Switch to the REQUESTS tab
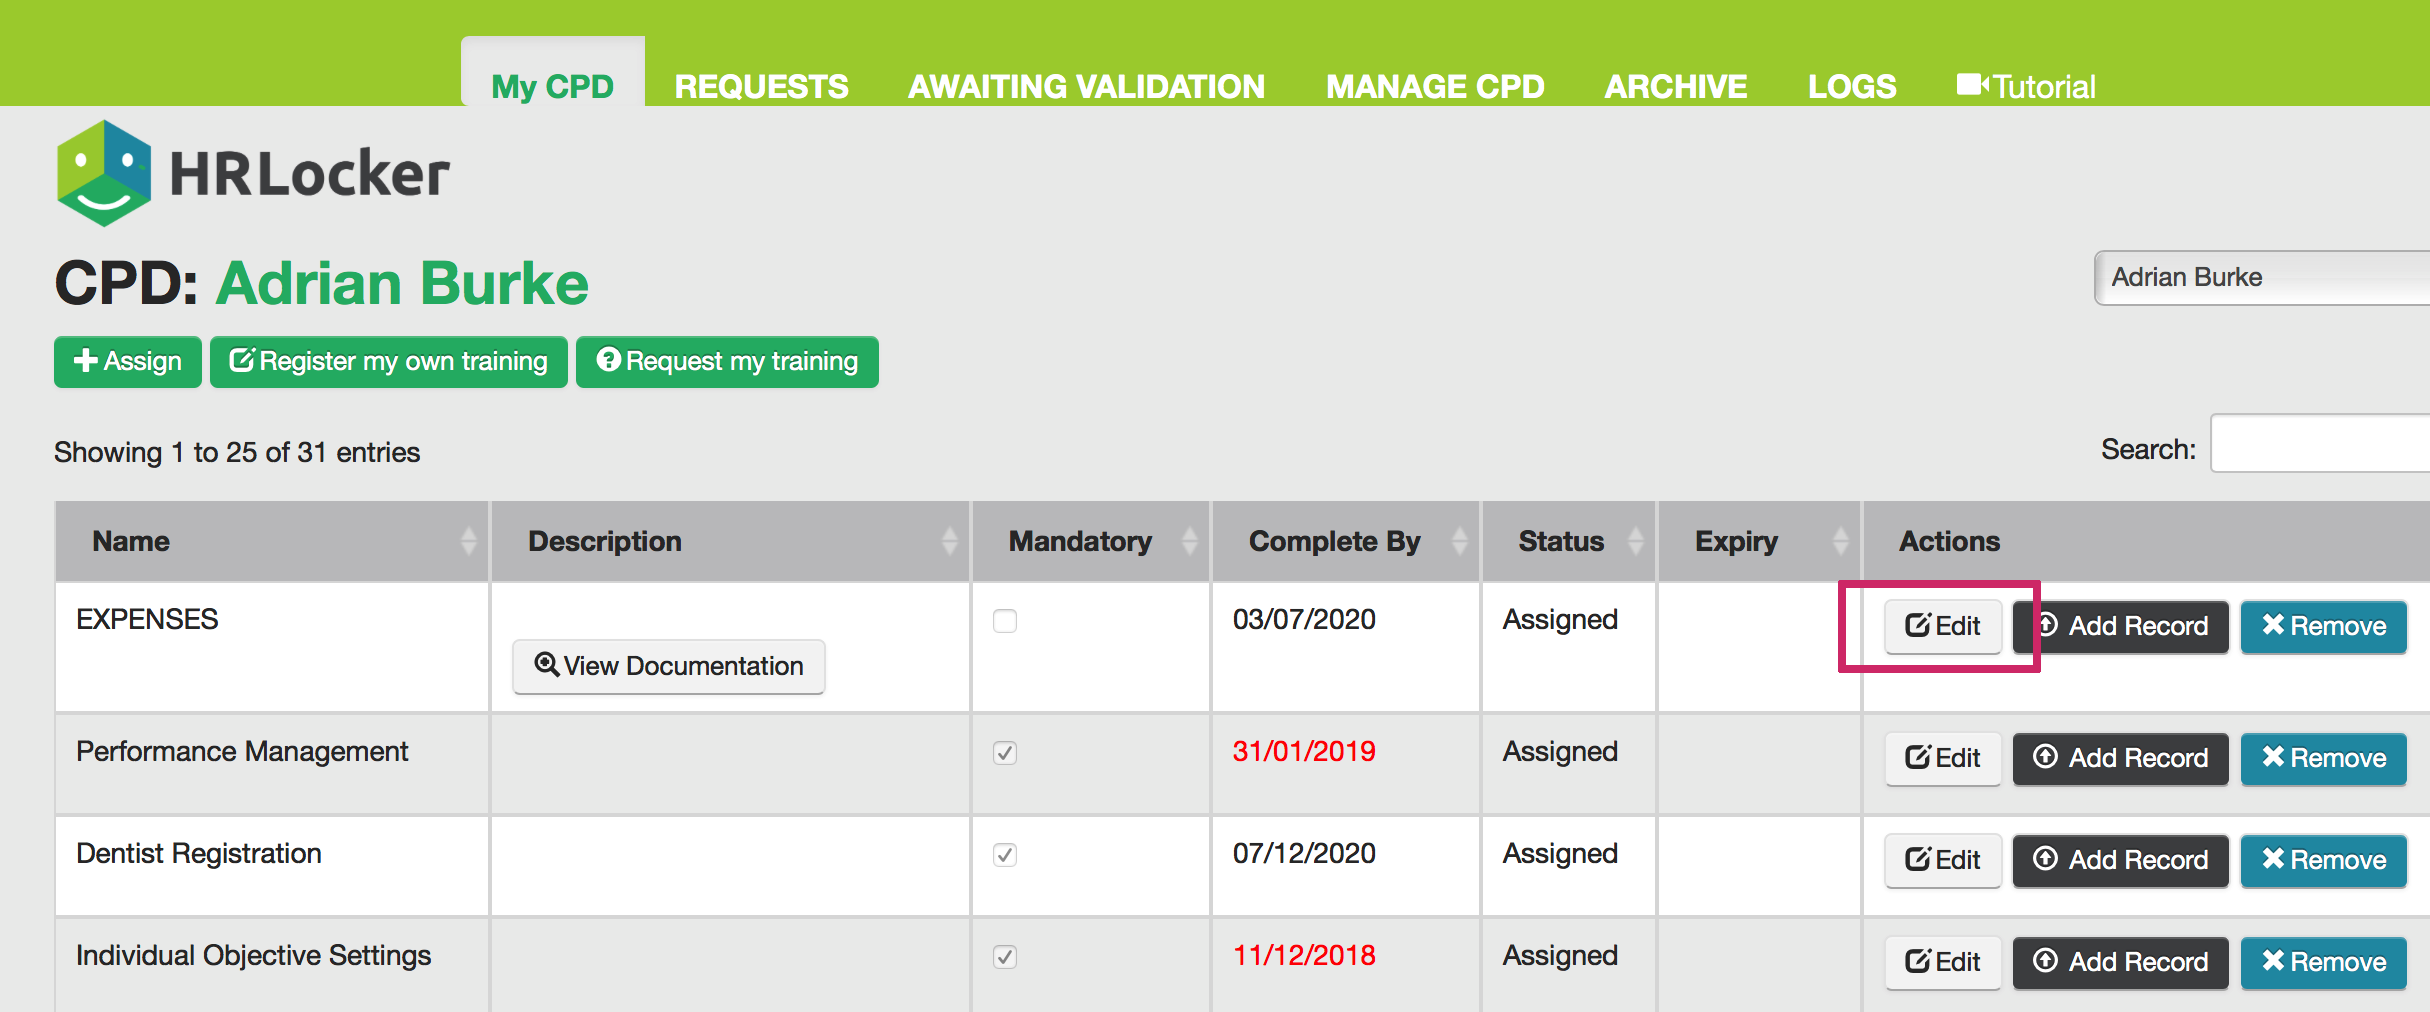The height and width of the screenshot is (1012, 2430). pyautogui.click(x=761, y=87)
